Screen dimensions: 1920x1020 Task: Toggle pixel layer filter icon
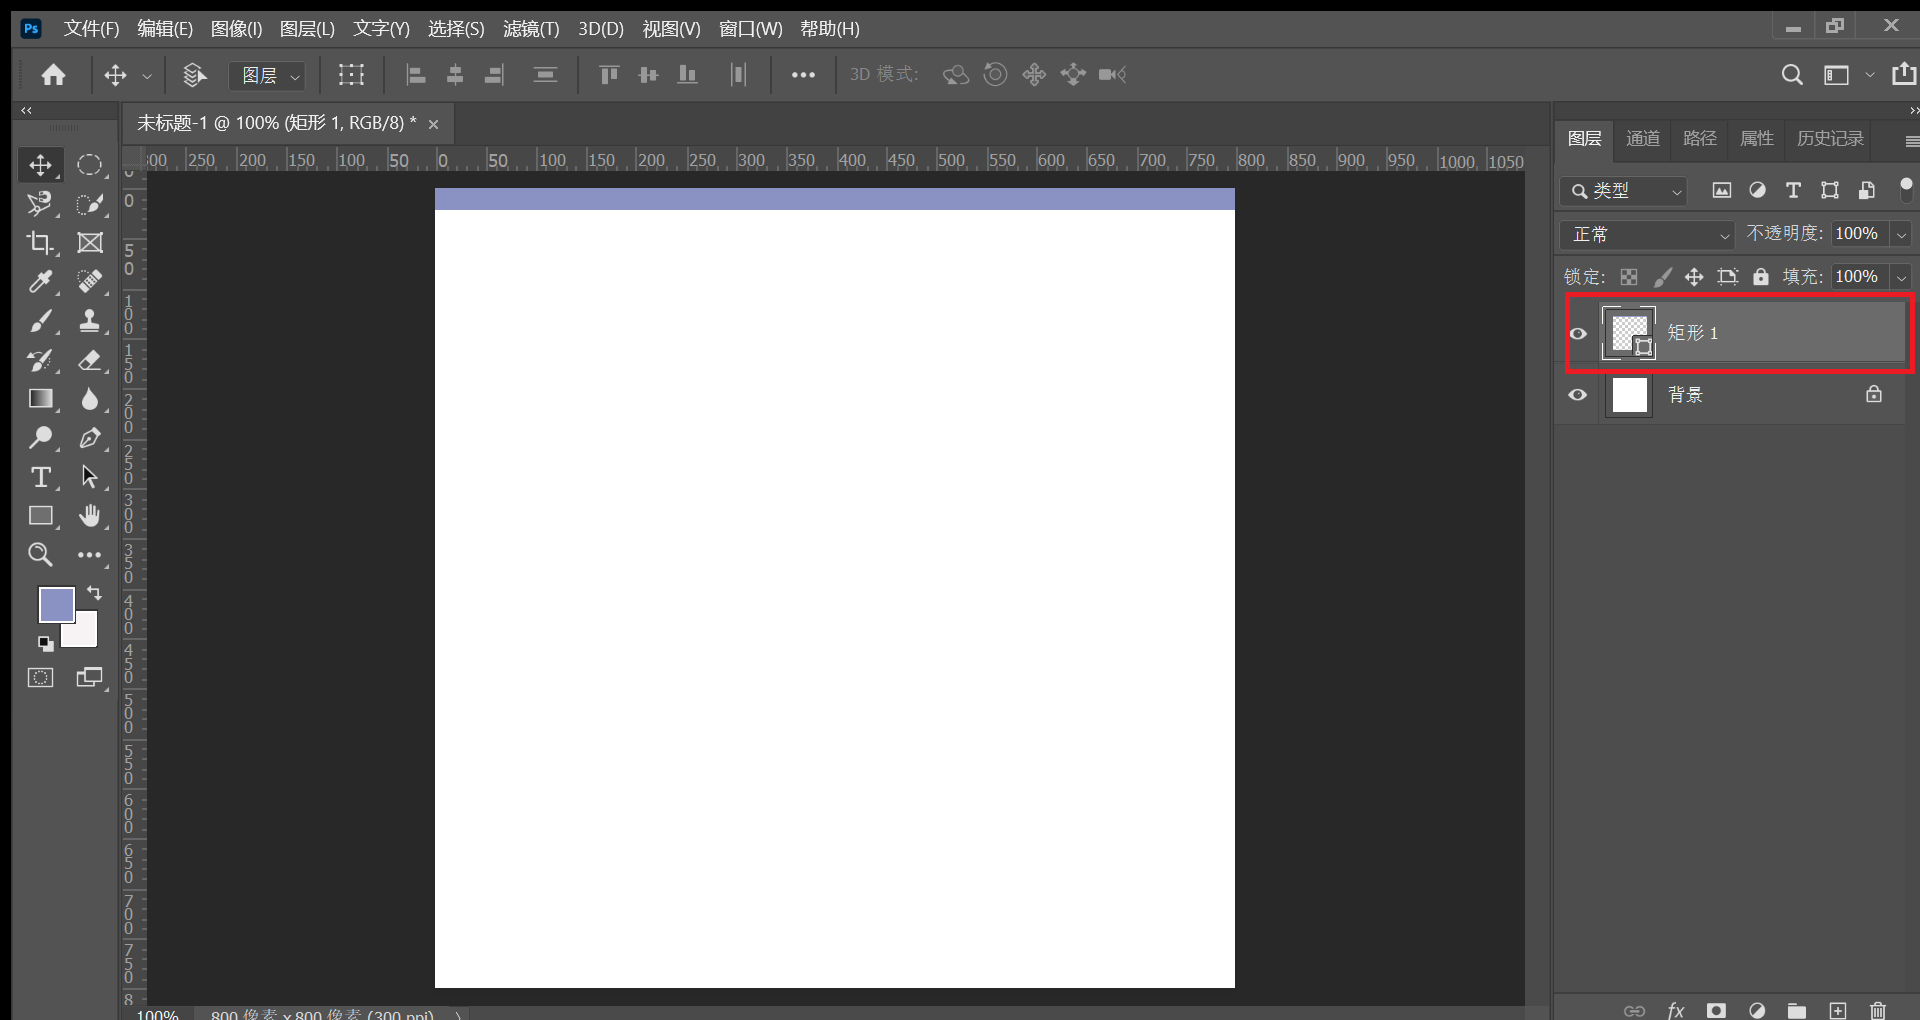(1722, 190)
